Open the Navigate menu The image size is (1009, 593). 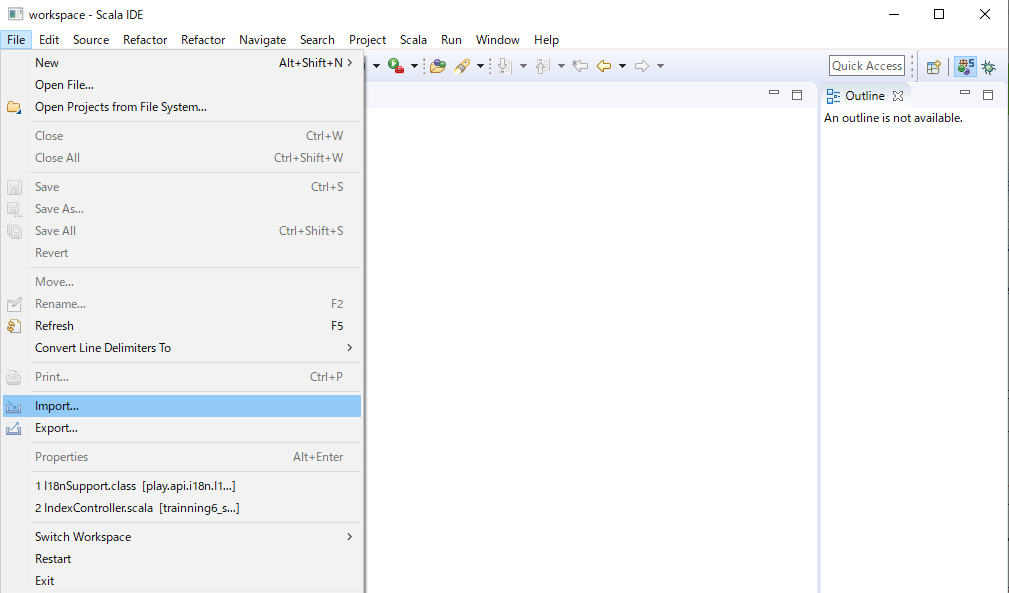[263, 40]
